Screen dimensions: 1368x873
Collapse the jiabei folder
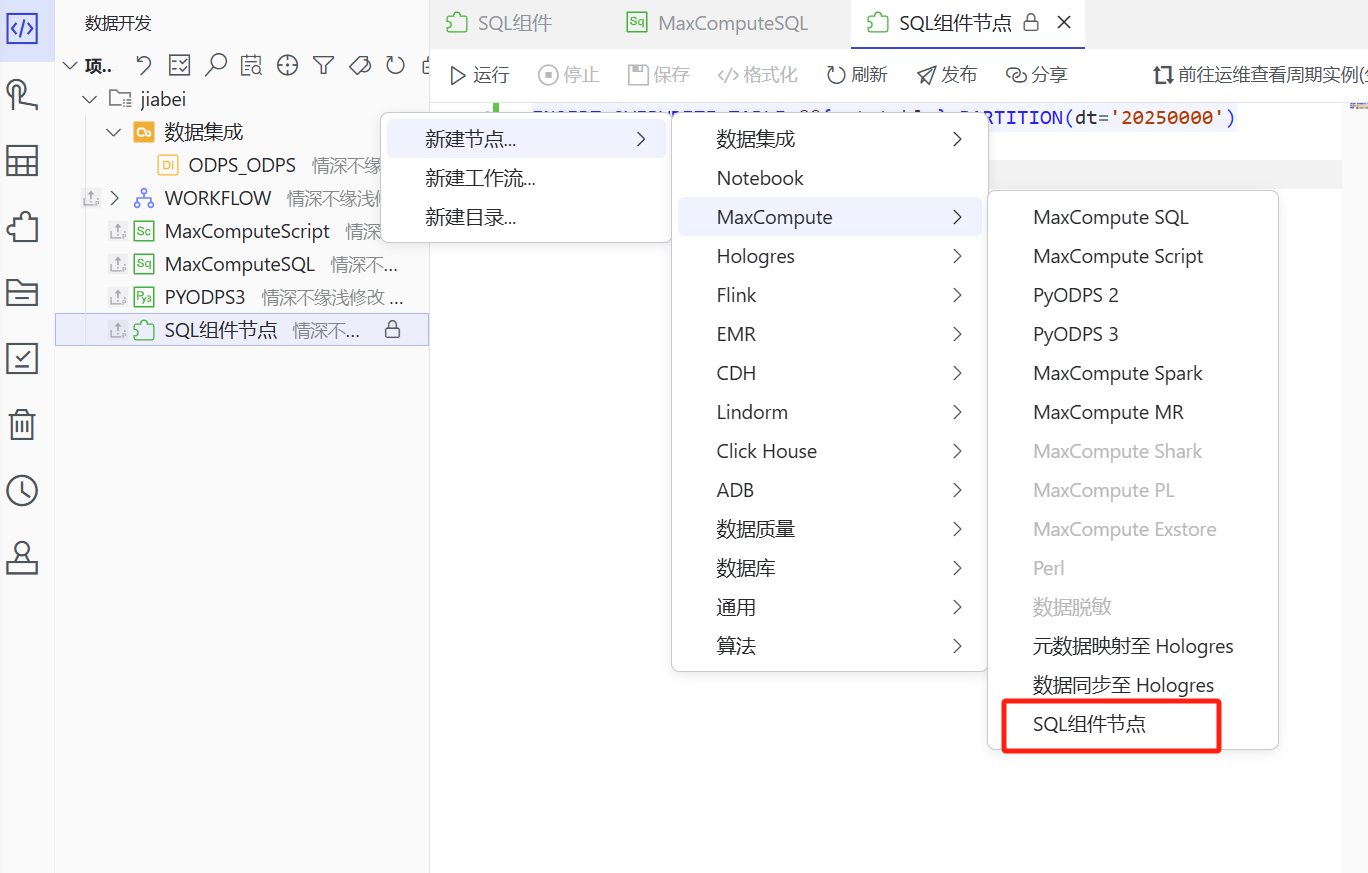[x=91, y=99]
